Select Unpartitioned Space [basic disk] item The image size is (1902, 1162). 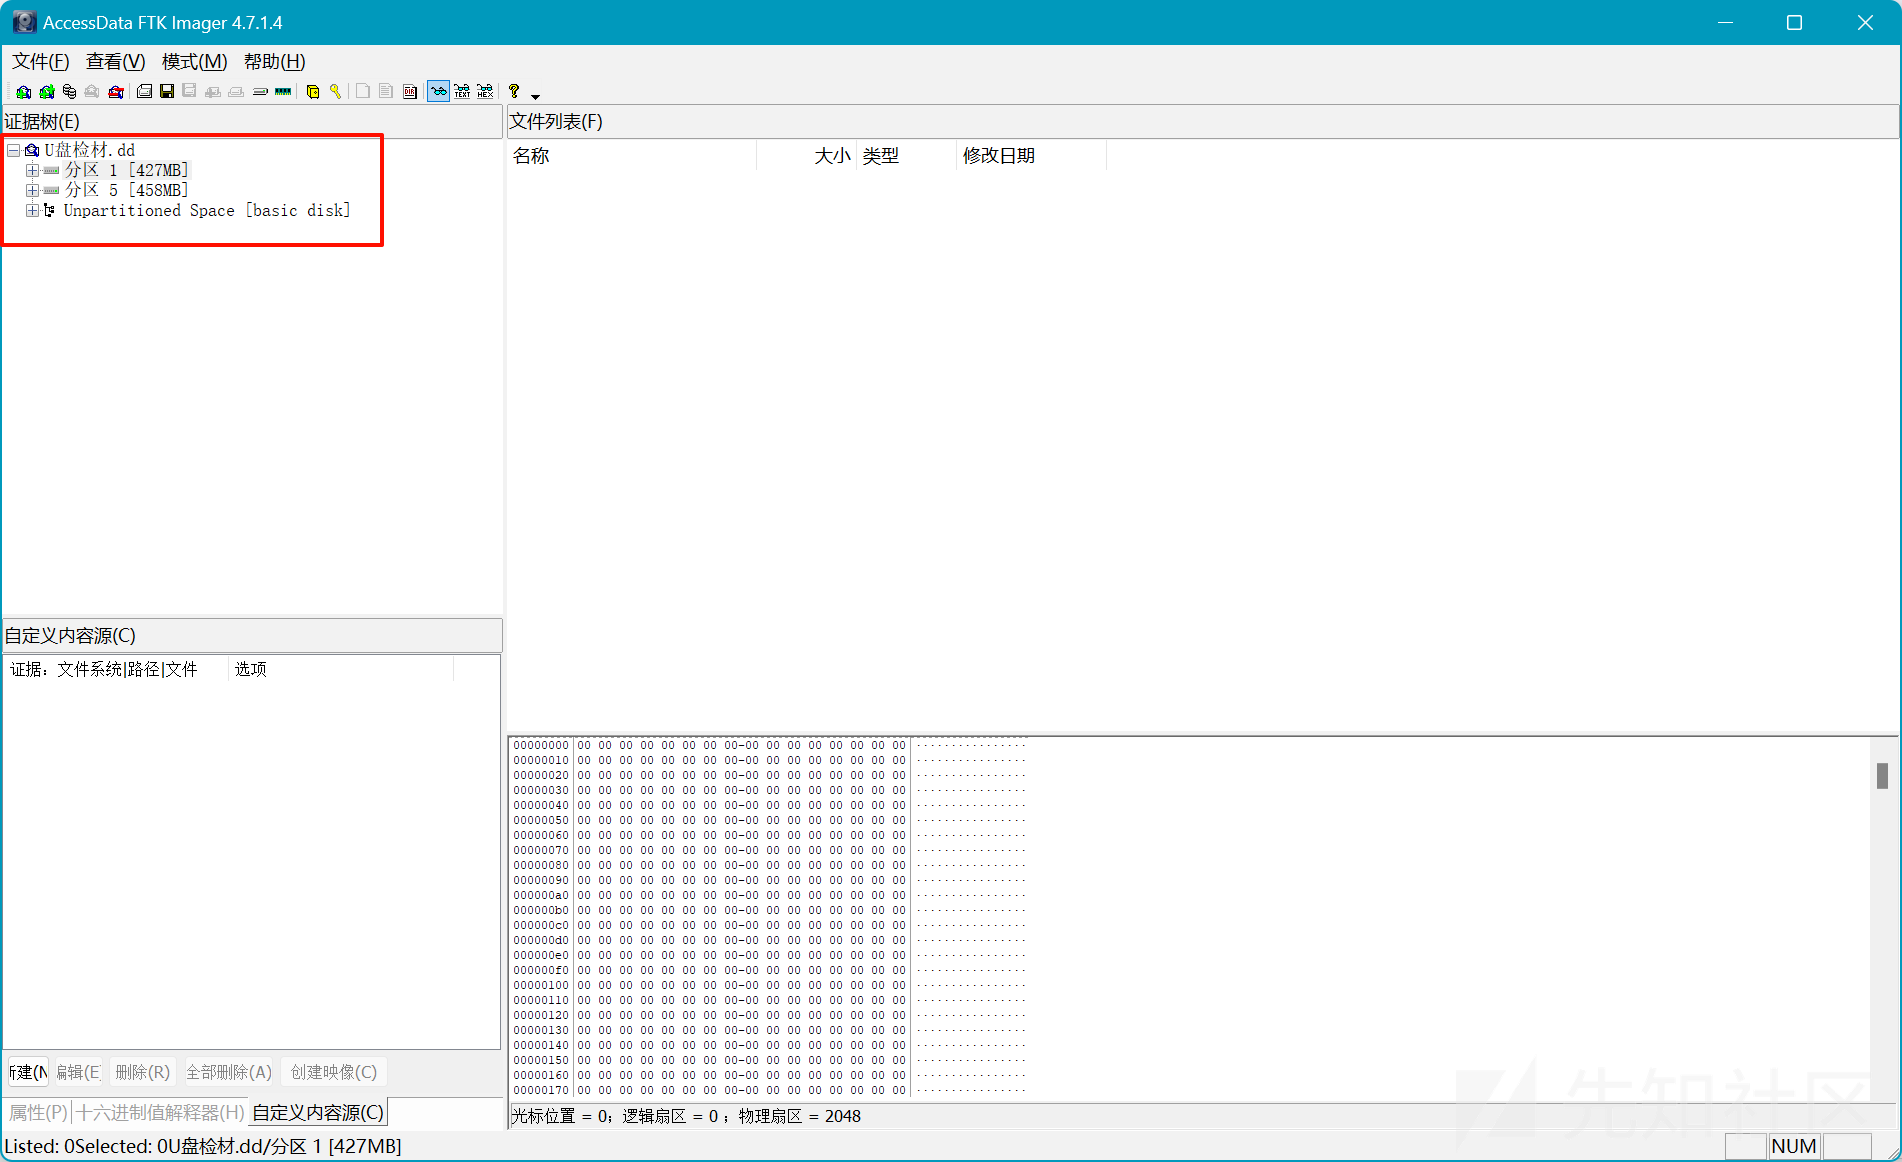(207, 210)
